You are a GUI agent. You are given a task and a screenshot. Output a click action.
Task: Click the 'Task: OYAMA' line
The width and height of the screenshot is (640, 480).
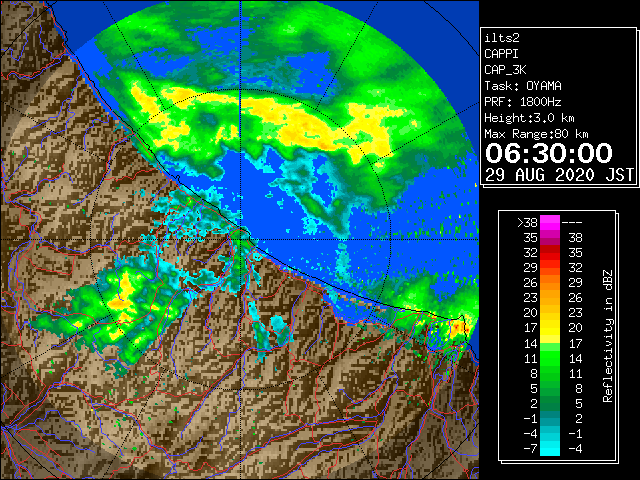pos(523,86)
